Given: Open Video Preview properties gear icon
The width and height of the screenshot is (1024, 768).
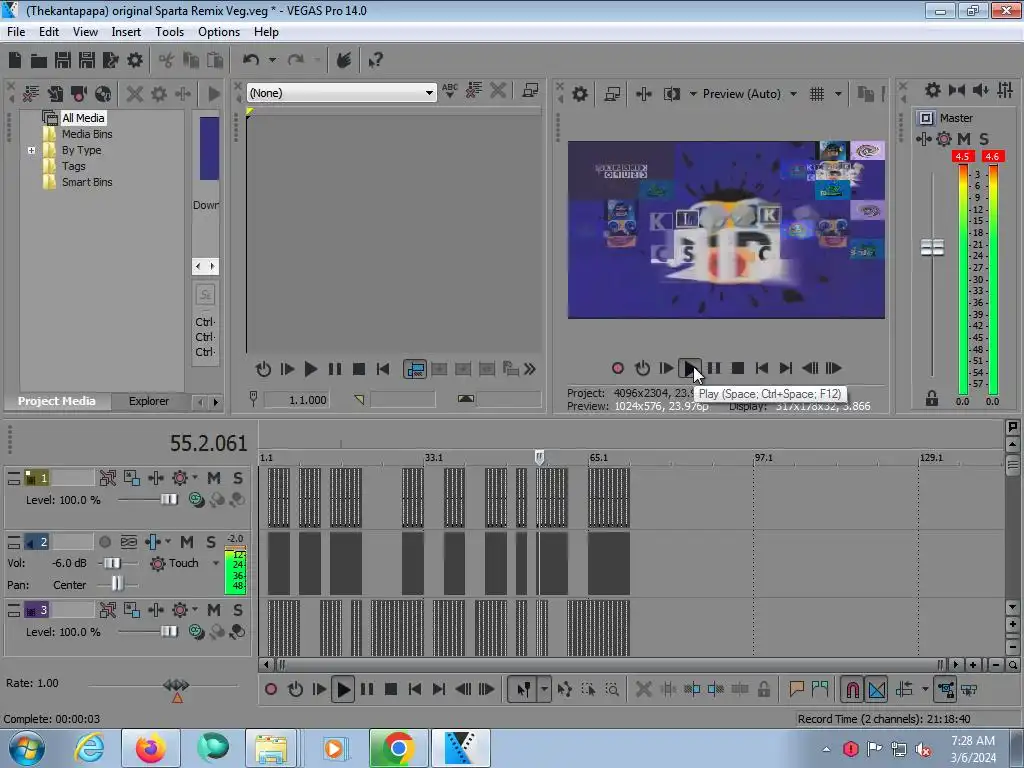Looking at the screenshot, I should click(x=580, y=94).
